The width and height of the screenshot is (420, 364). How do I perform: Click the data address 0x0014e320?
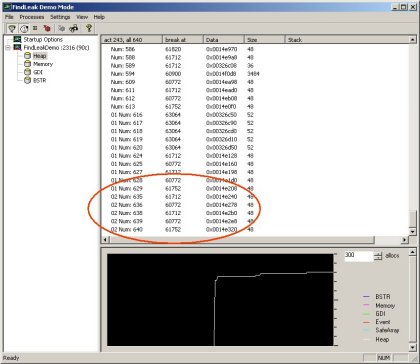[x=221, y=229]
